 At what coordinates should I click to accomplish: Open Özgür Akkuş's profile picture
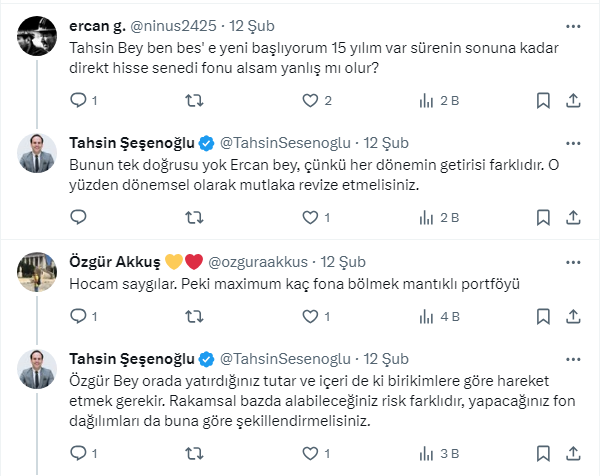point(40,273)
